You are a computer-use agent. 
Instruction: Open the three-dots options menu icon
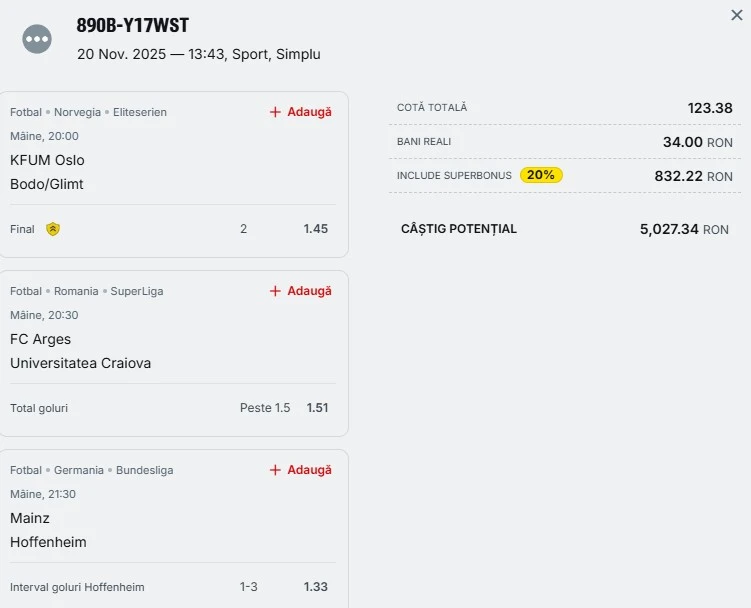click(37, 39)
